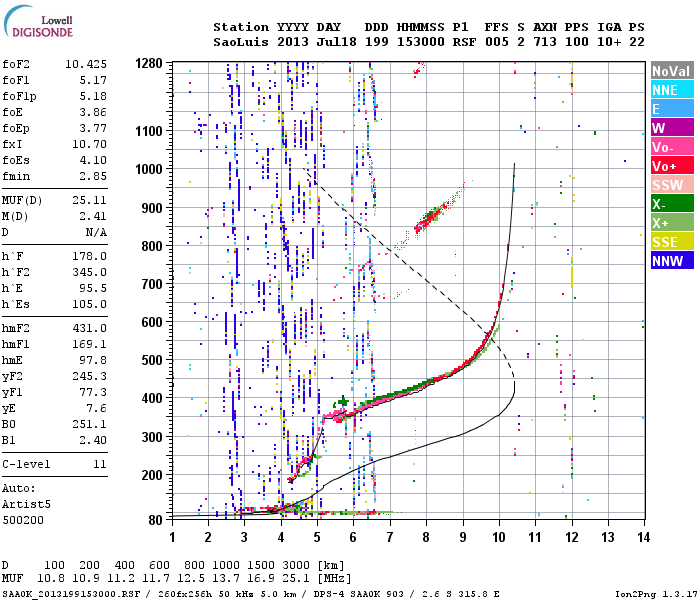Click the MUF 25.1 table value
Viewport: 700px width, 600px height.
click(x=296, y=579)
